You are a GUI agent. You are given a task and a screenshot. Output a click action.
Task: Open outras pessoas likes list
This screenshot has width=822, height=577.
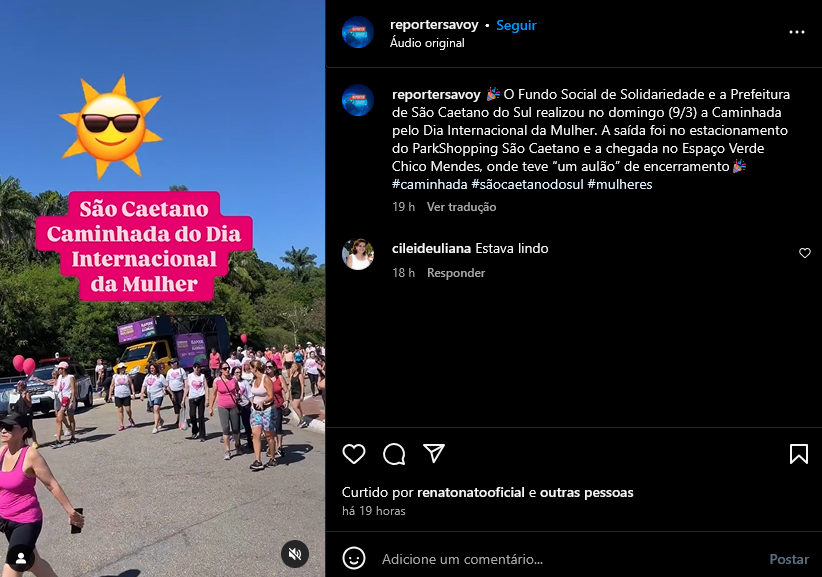coord(587,493)
